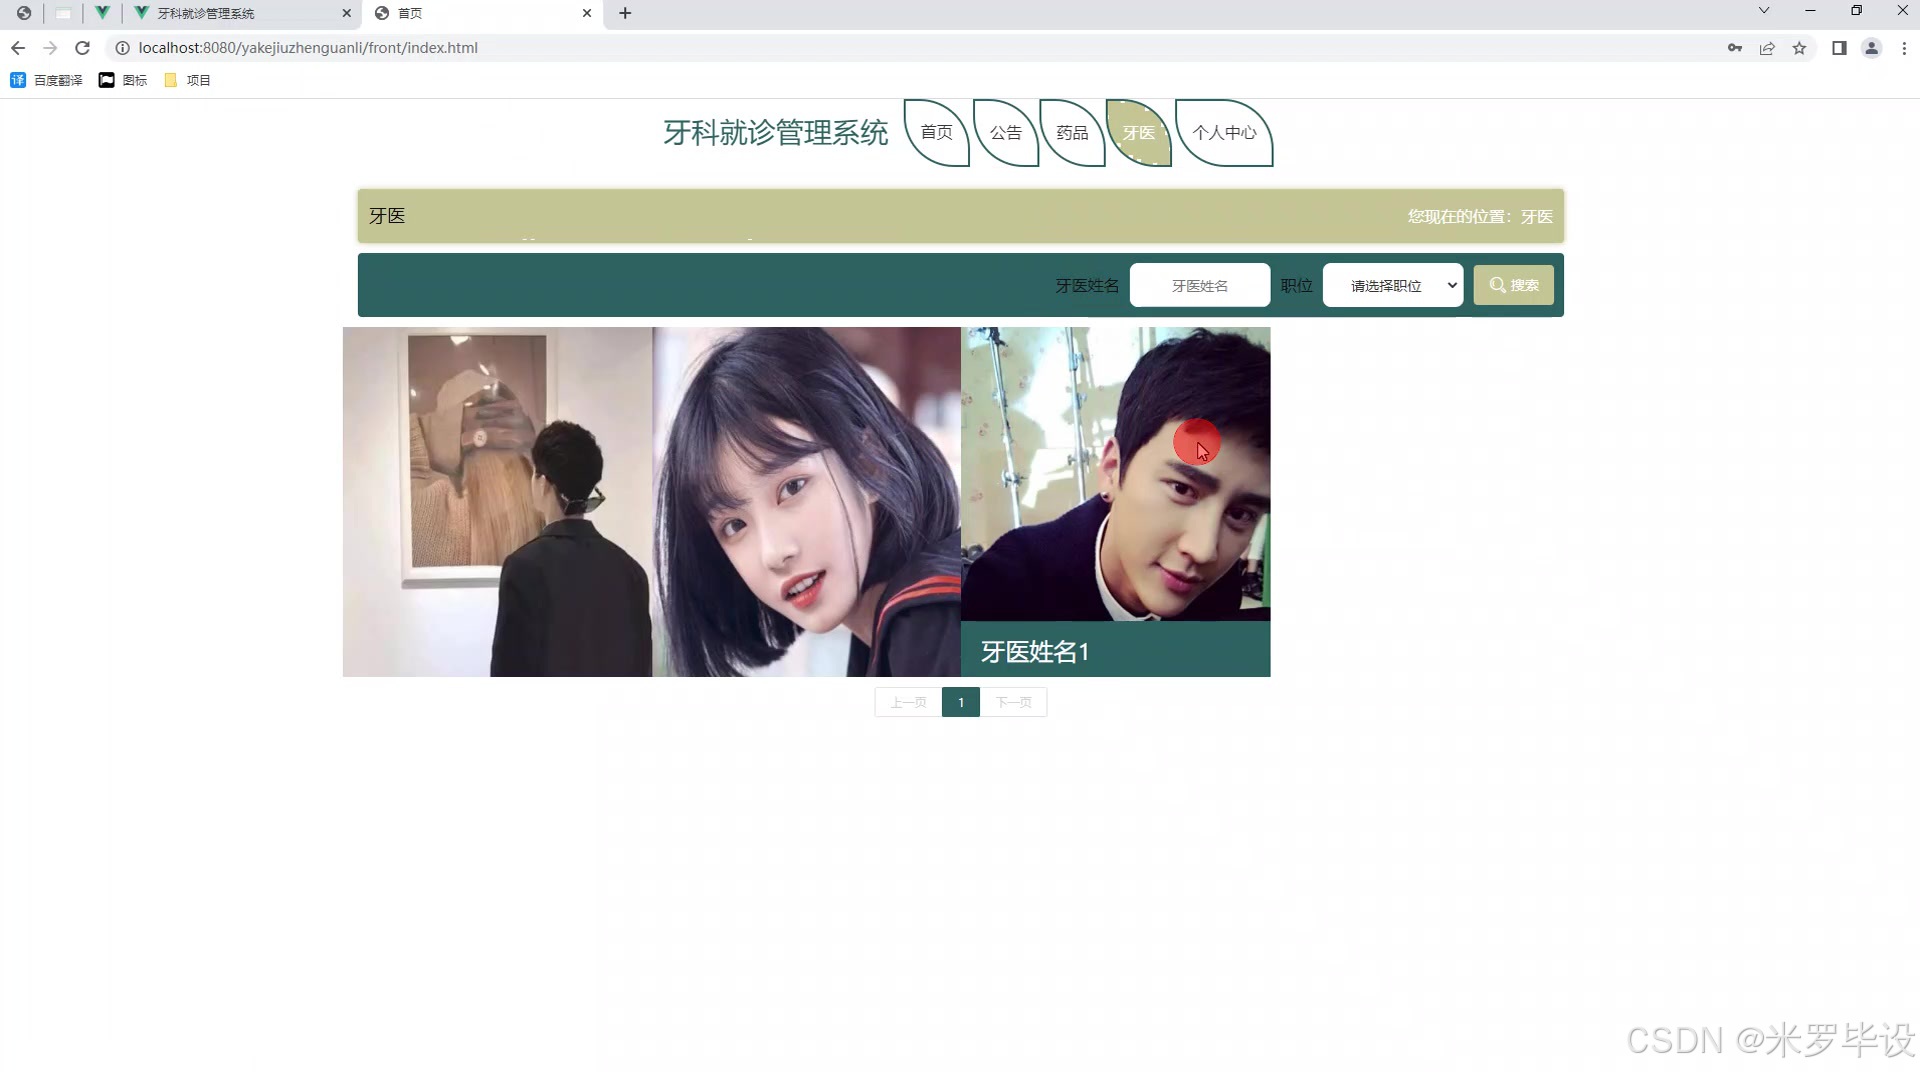Click the 上一页 pagination button

point(908,702)
